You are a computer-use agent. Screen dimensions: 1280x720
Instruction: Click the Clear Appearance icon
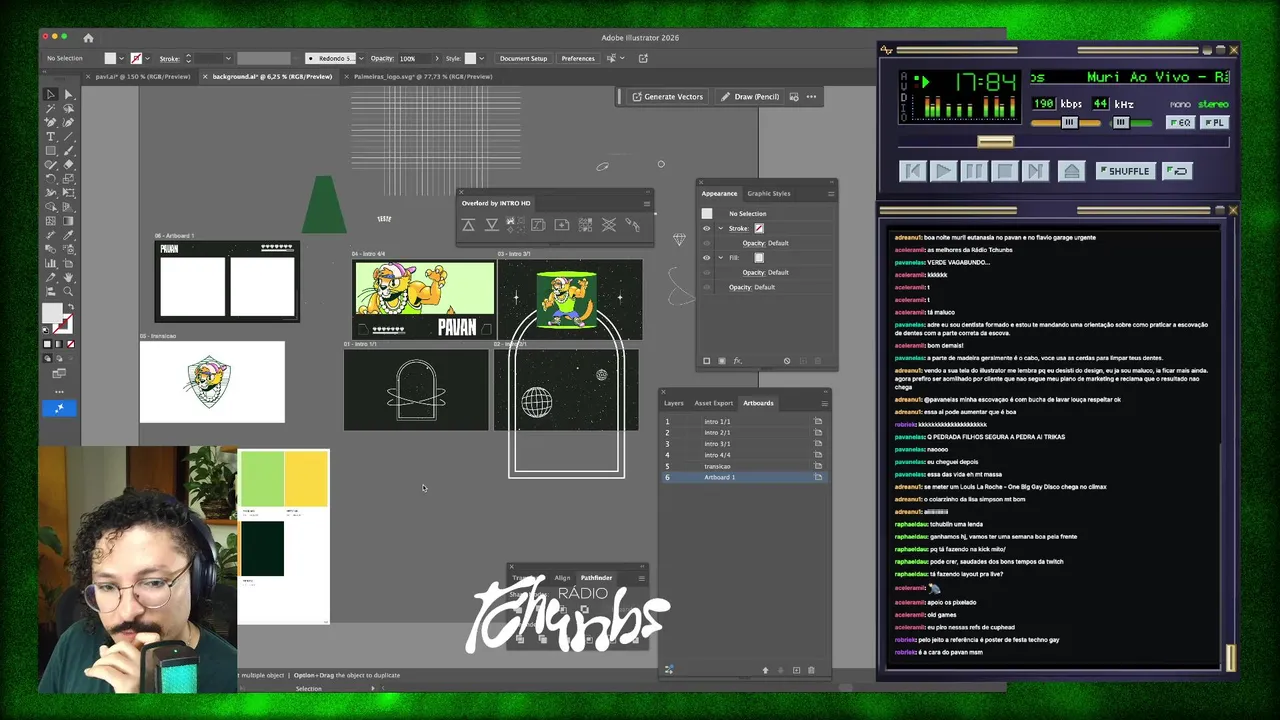click(787, 361)
